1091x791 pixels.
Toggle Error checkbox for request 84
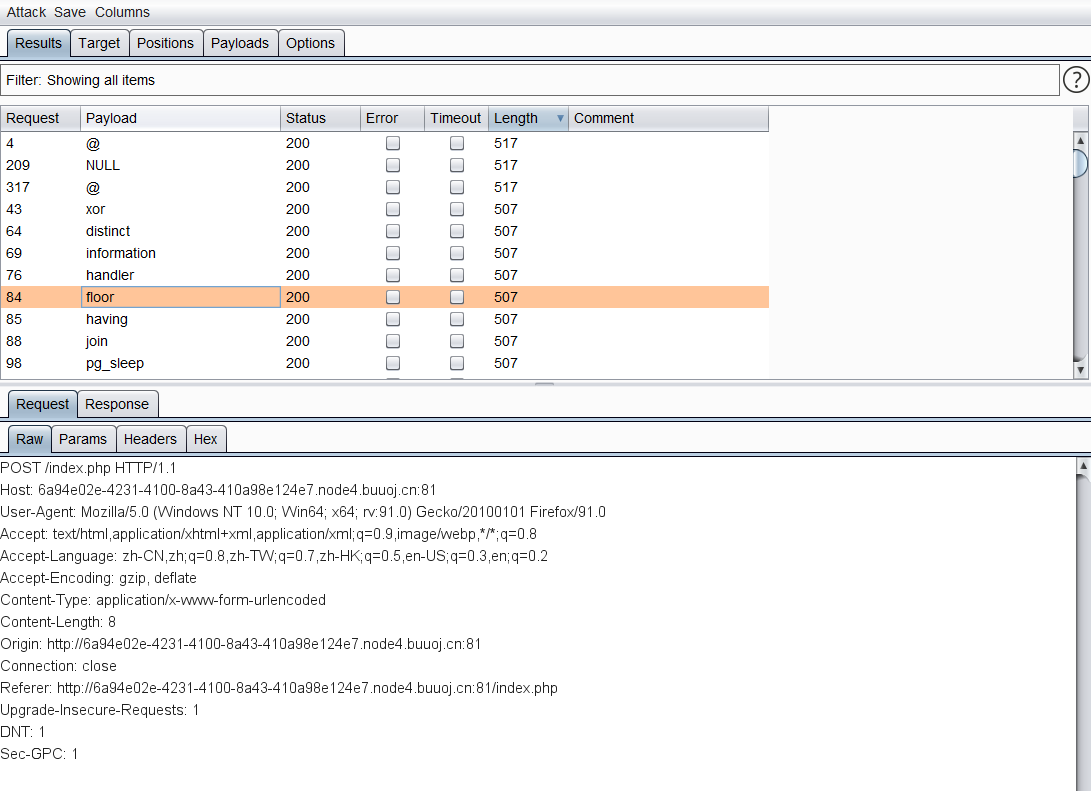click(393, 297)
